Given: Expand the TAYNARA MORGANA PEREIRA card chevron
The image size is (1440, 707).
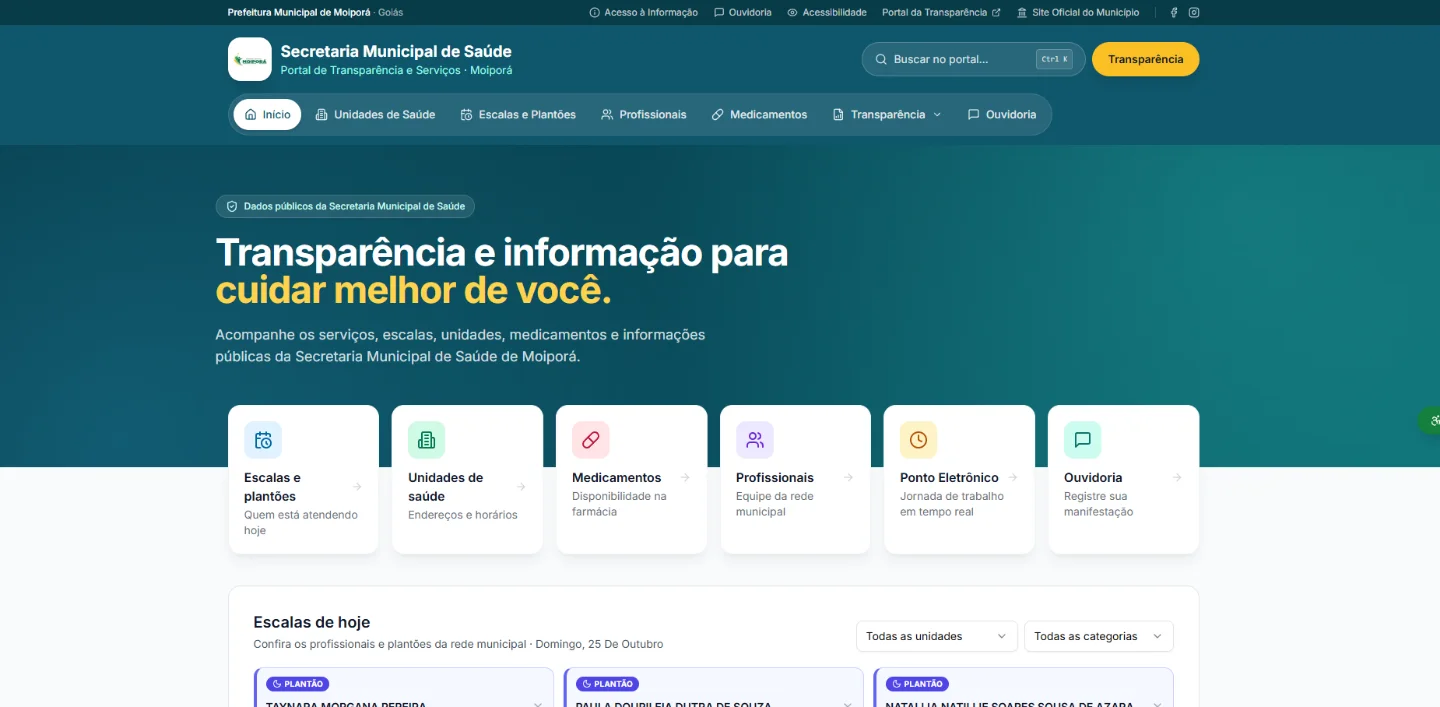Looking at the screenshot, I should [x=537, y=703].
